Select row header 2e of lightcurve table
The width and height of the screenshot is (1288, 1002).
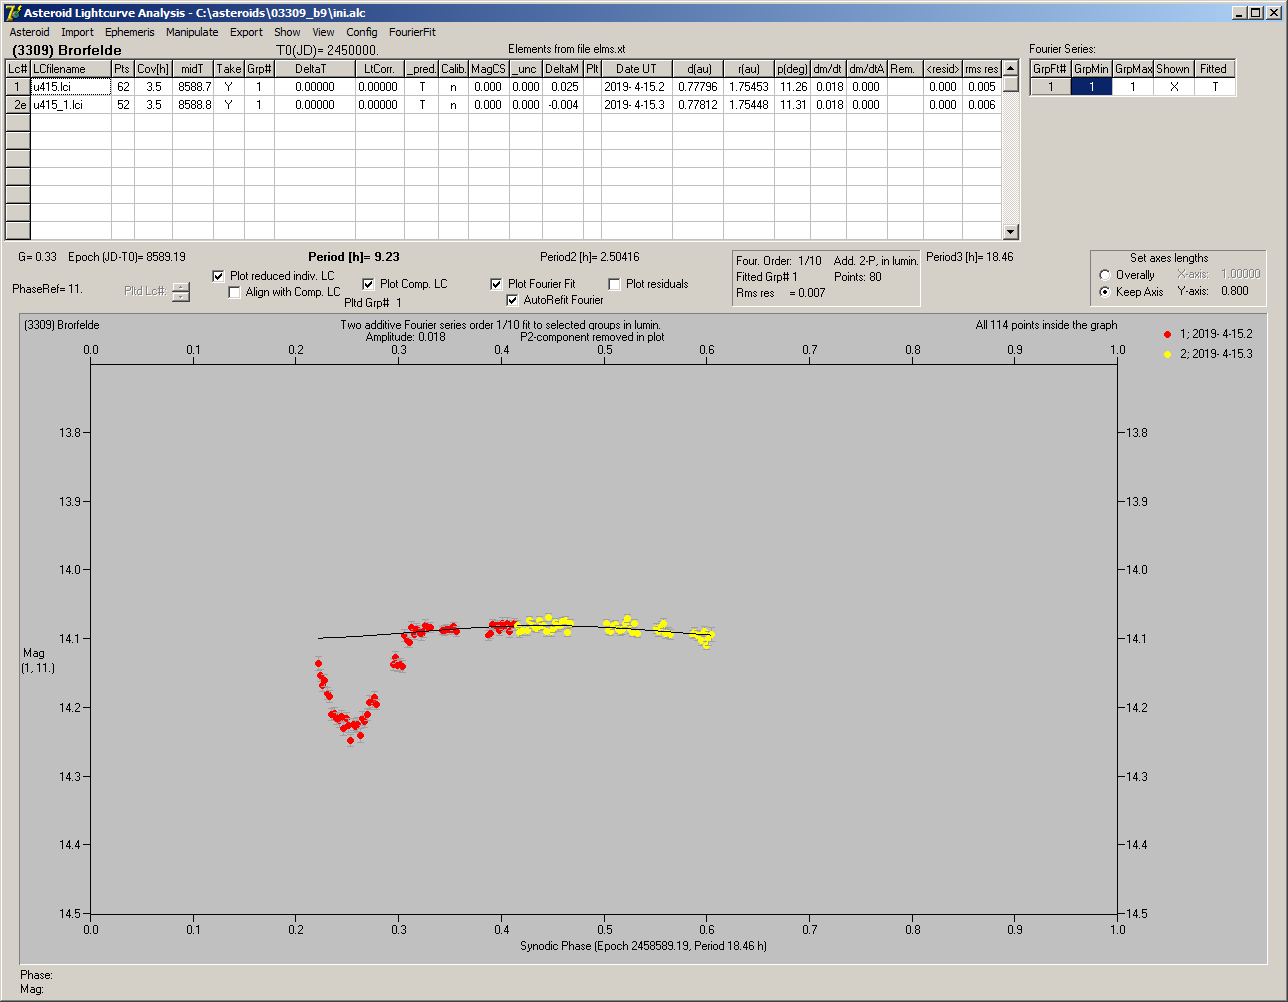[18, 105]
